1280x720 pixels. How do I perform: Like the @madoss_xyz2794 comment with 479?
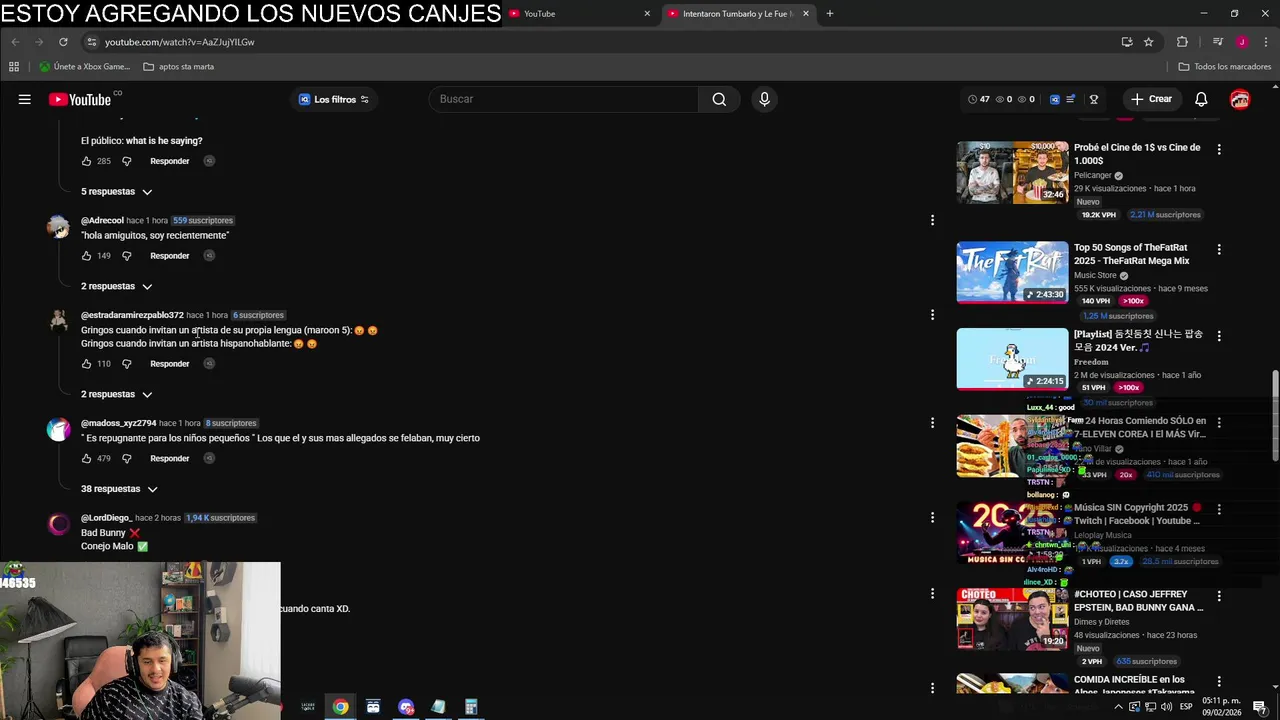pos(87,459)
